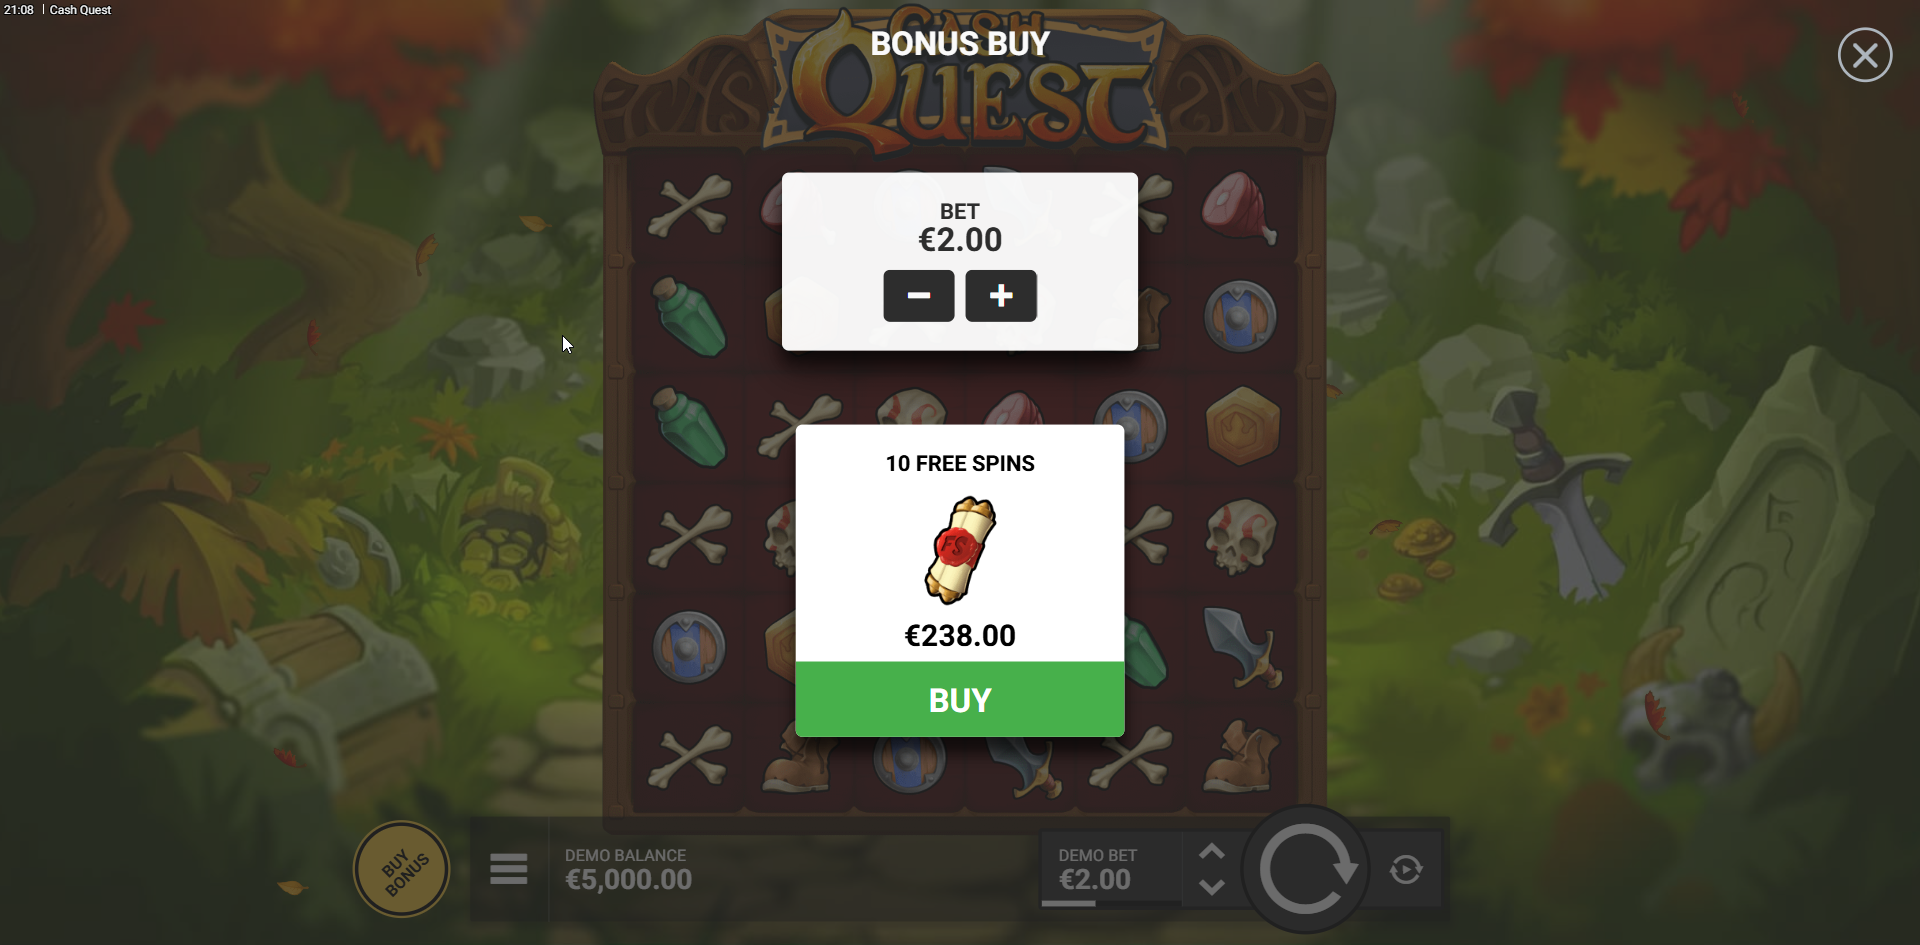Click the Demo Balance display

tap(628, 870)
